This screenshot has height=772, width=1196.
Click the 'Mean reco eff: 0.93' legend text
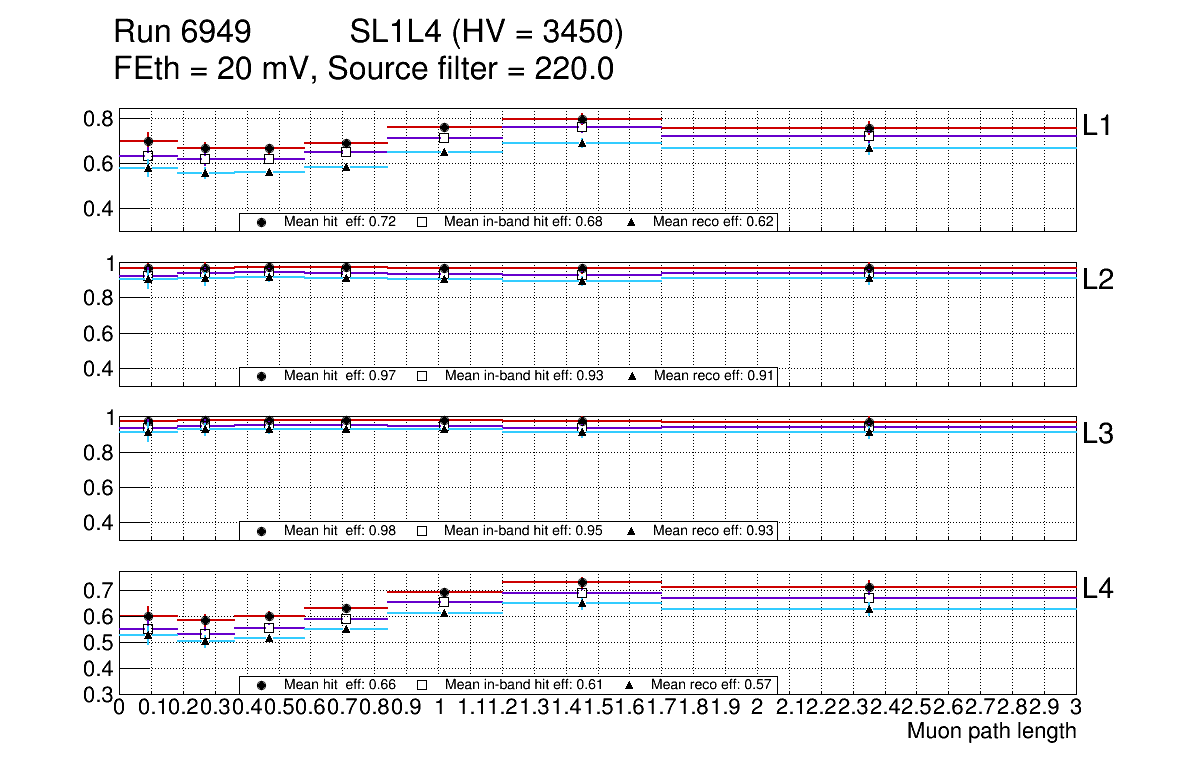pyautogui.click(x=712, y=530)
